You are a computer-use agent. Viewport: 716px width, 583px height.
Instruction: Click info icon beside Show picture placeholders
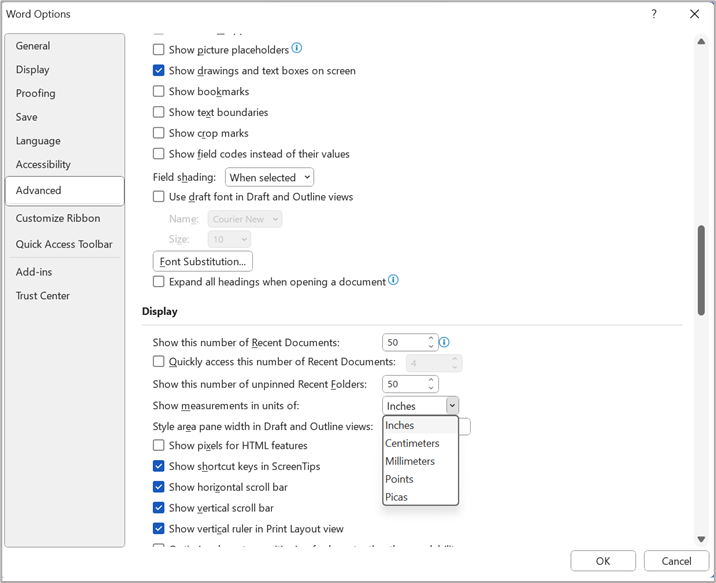pos(296,48)
